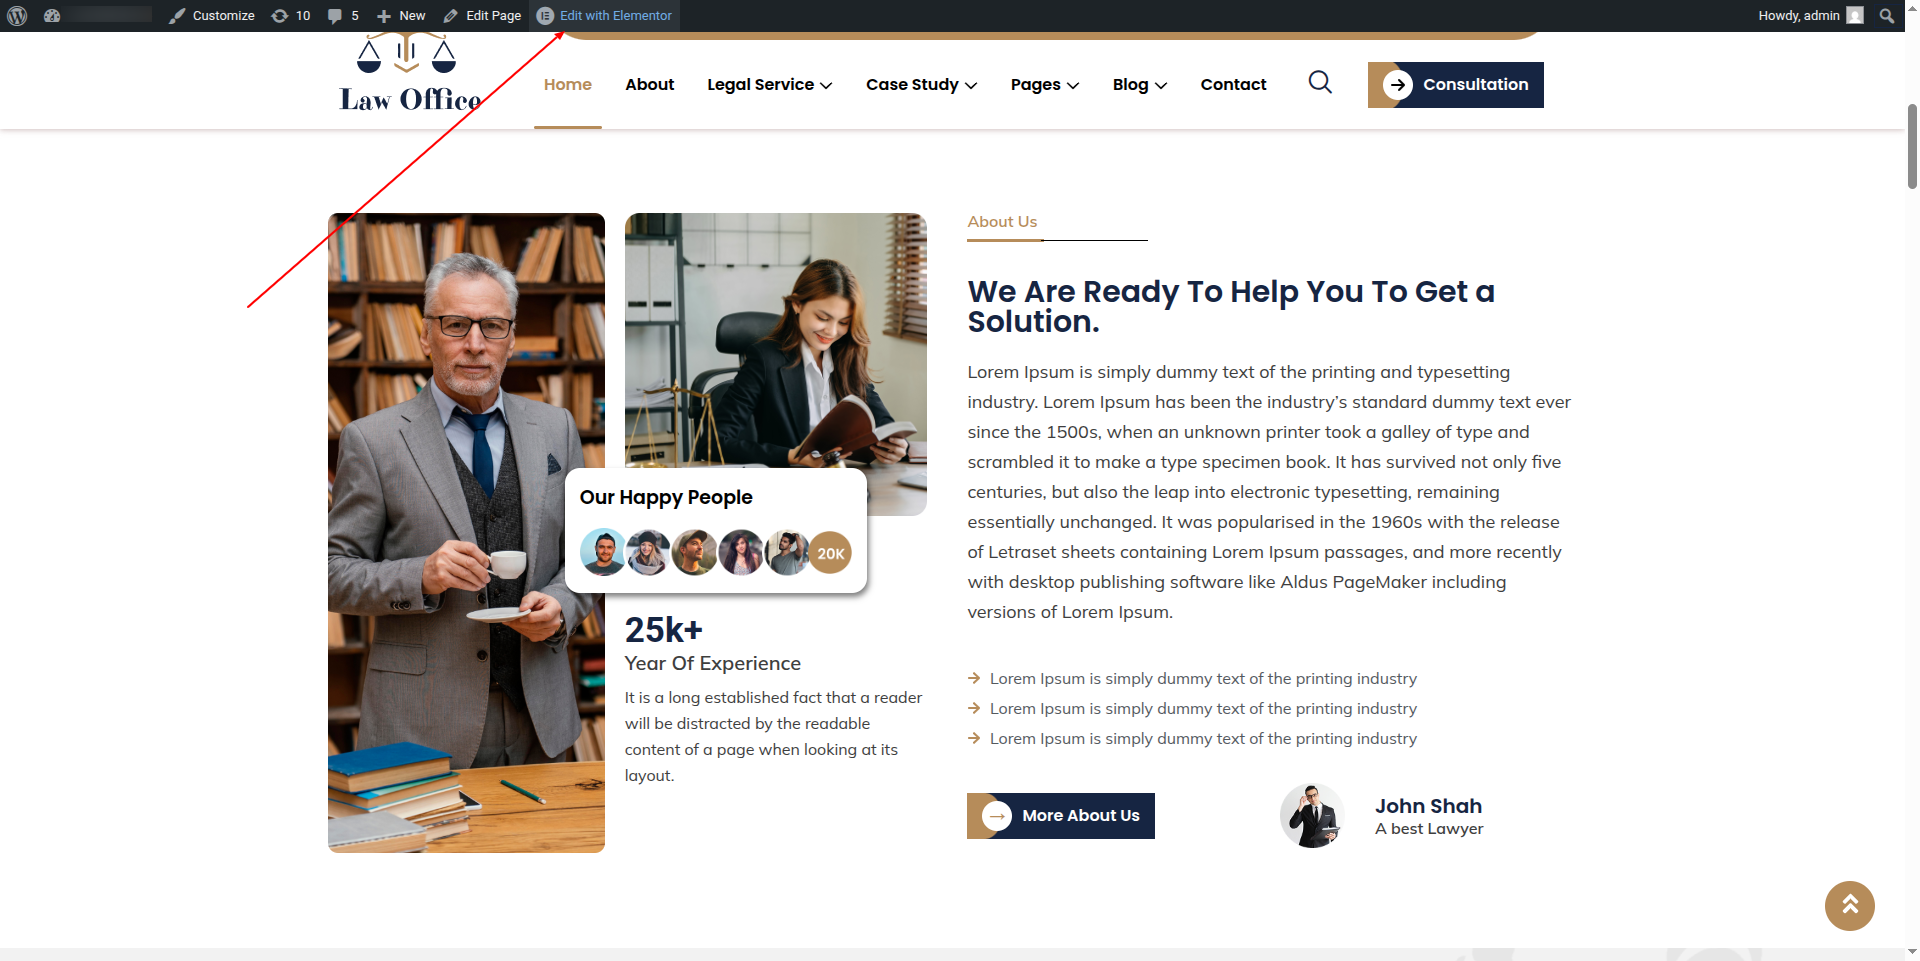
Task: Open the admin bar search icon
Action: (x=1887, y=15)
